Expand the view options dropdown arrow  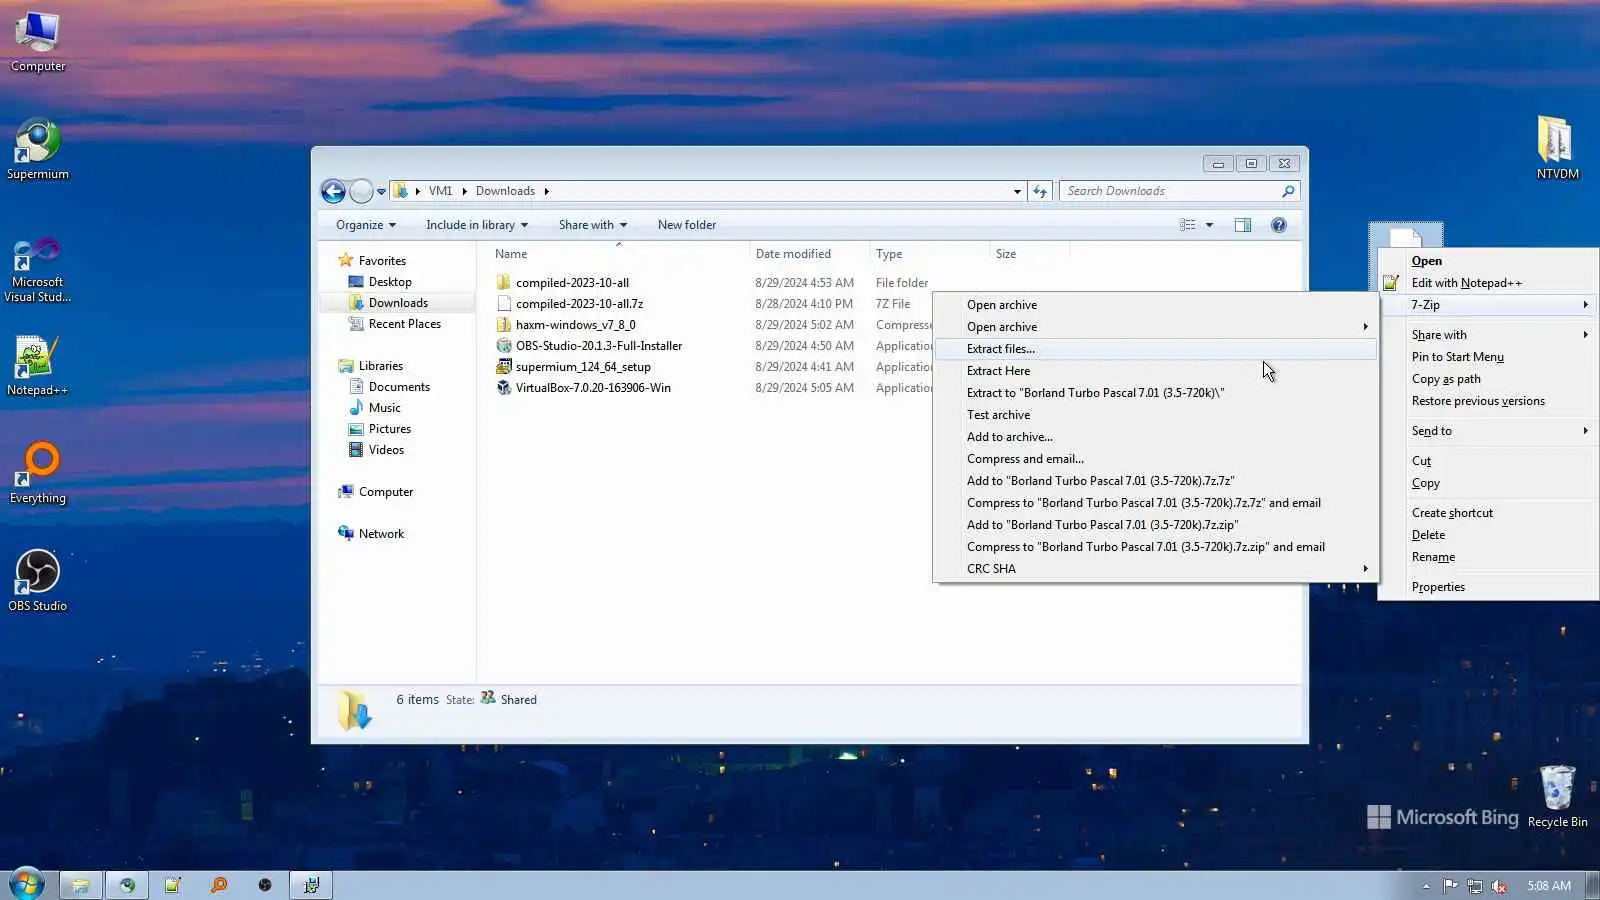click(1209, 225)
